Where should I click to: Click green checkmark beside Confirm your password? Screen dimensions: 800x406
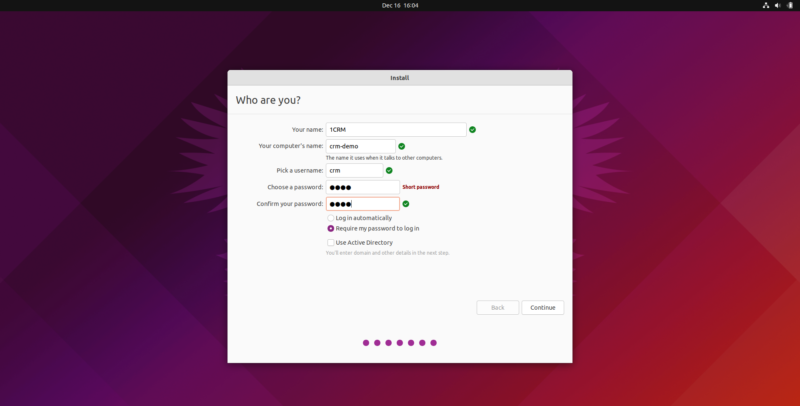(x=406, y=204)
